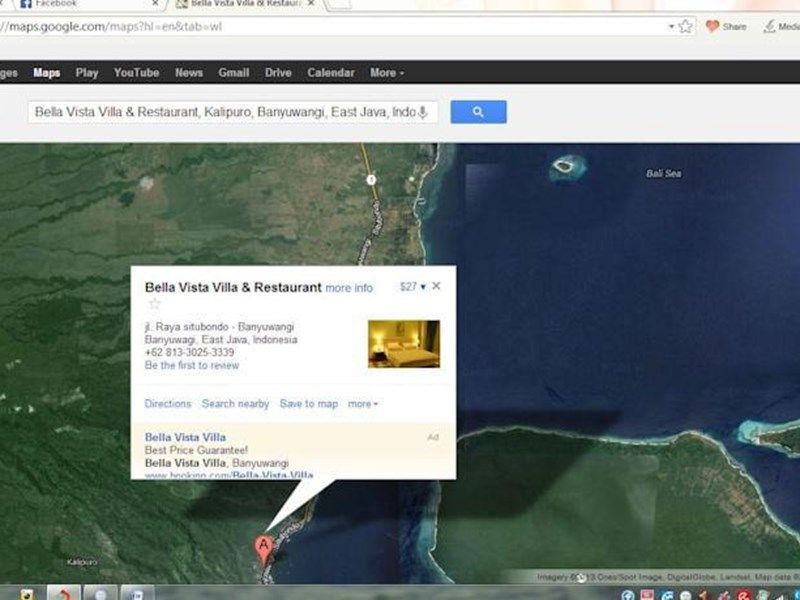Open Maps in the black navigation bar
This screenshot has height=600, width=800.
46,72
